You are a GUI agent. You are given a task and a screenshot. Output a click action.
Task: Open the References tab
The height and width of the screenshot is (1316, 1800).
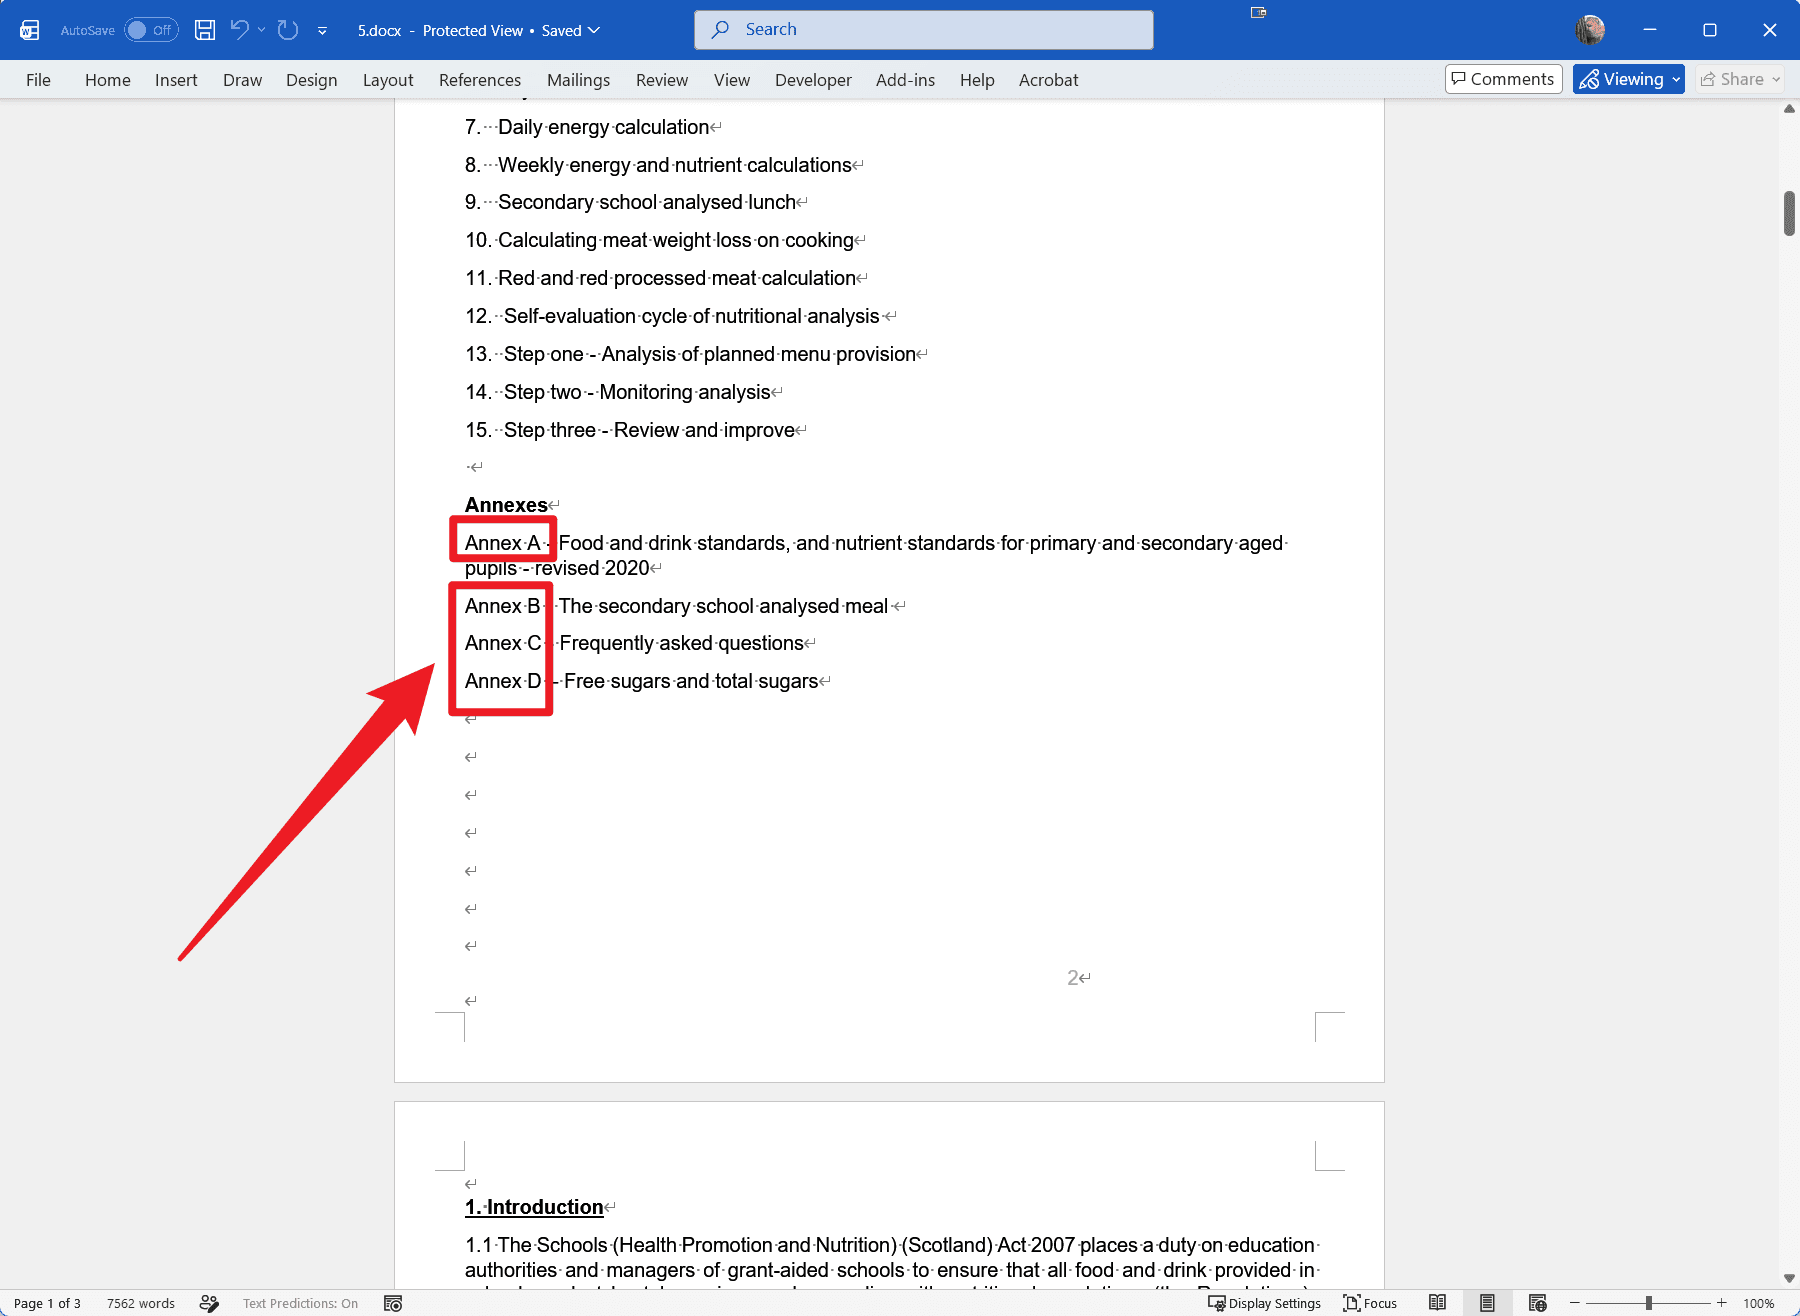[x=480, y=80]
